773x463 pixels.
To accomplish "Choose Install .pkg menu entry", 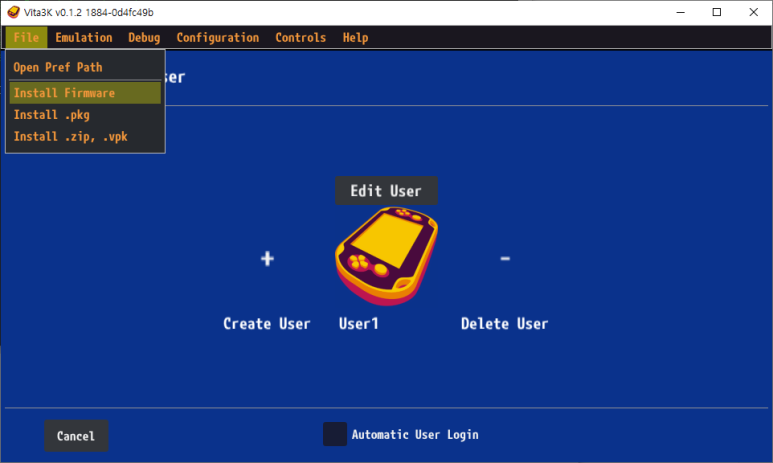I will pos(85,115).
